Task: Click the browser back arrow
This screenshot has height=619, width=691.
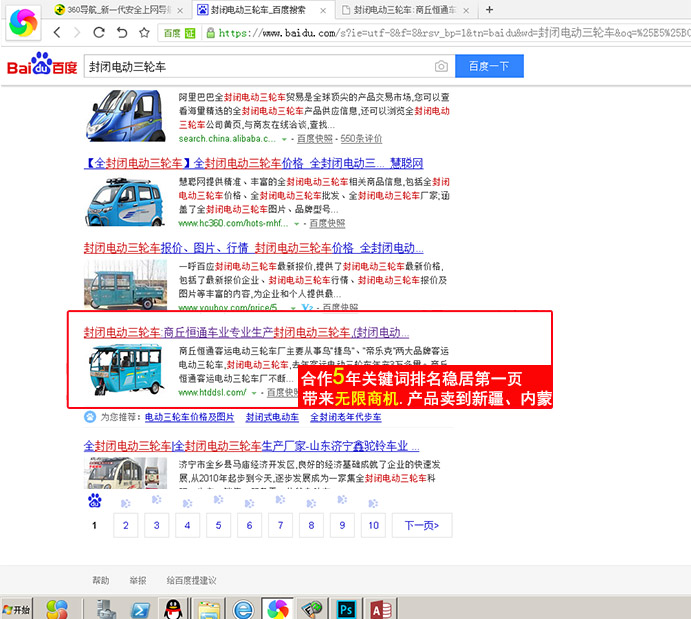Action: point(57,32)
